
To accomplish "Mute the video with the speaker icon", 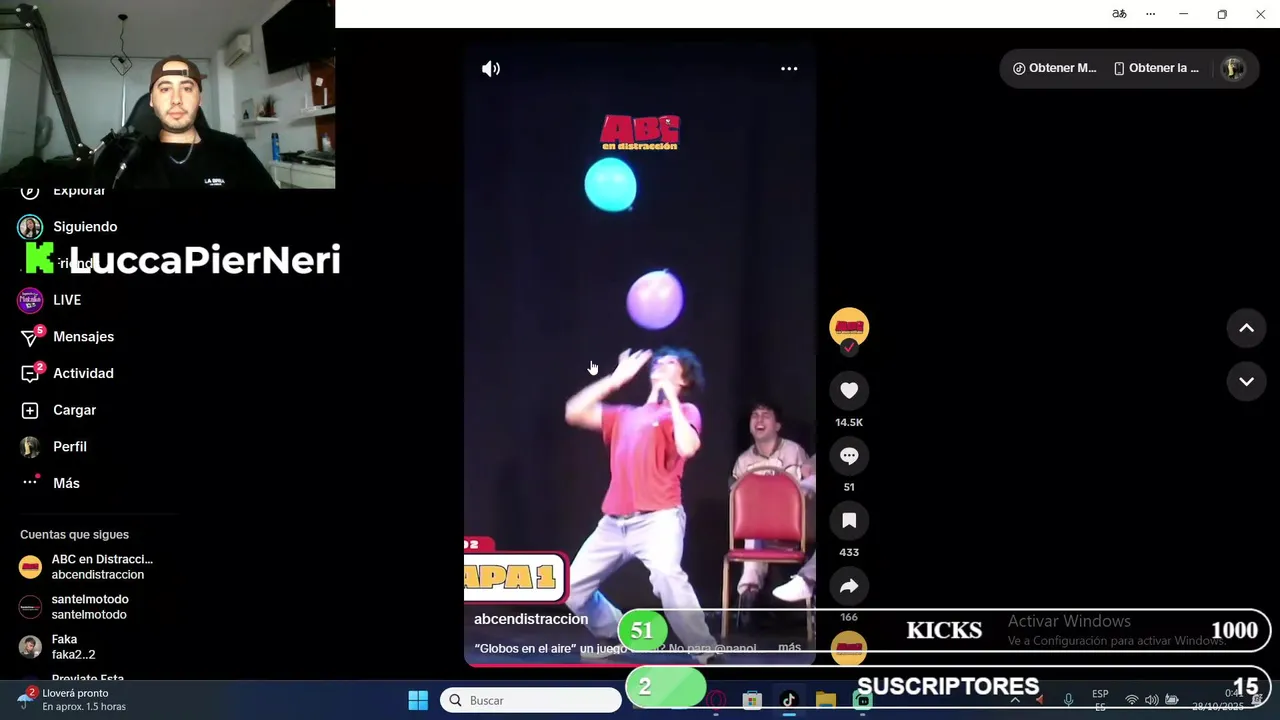I will (491, 69).
